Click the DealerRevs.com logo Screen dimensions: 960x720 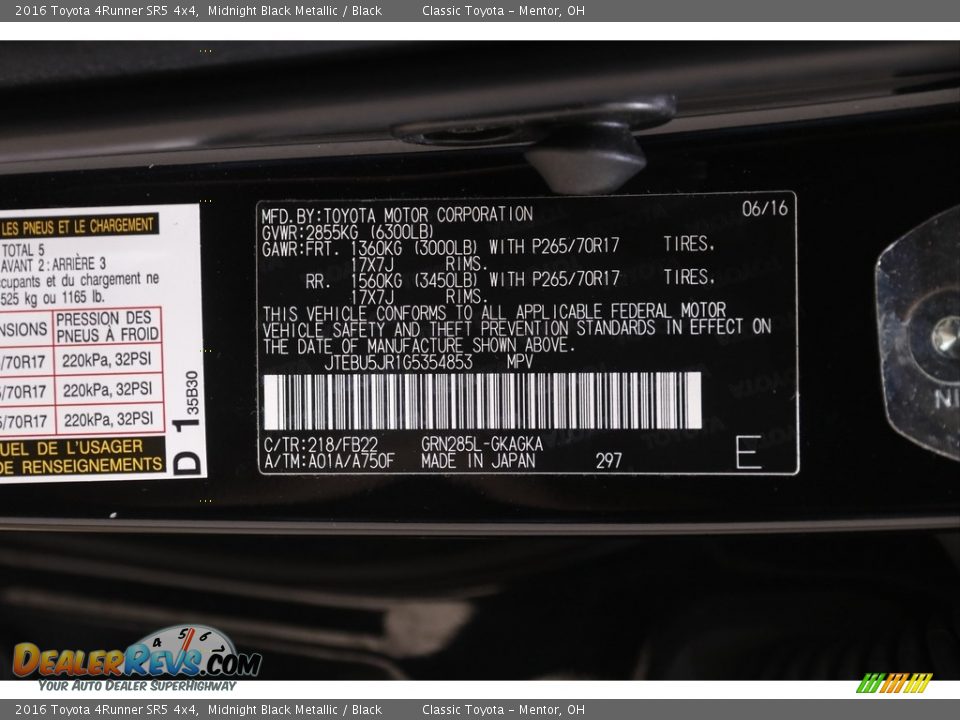point(136,659)
